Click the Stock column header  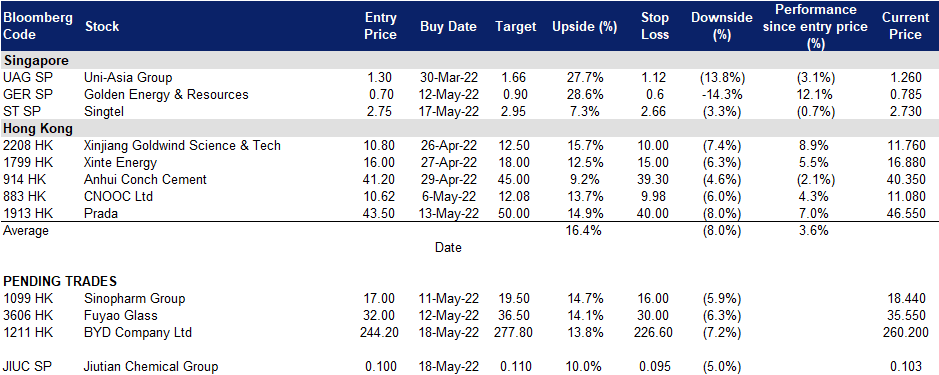[x=102, y=27]
